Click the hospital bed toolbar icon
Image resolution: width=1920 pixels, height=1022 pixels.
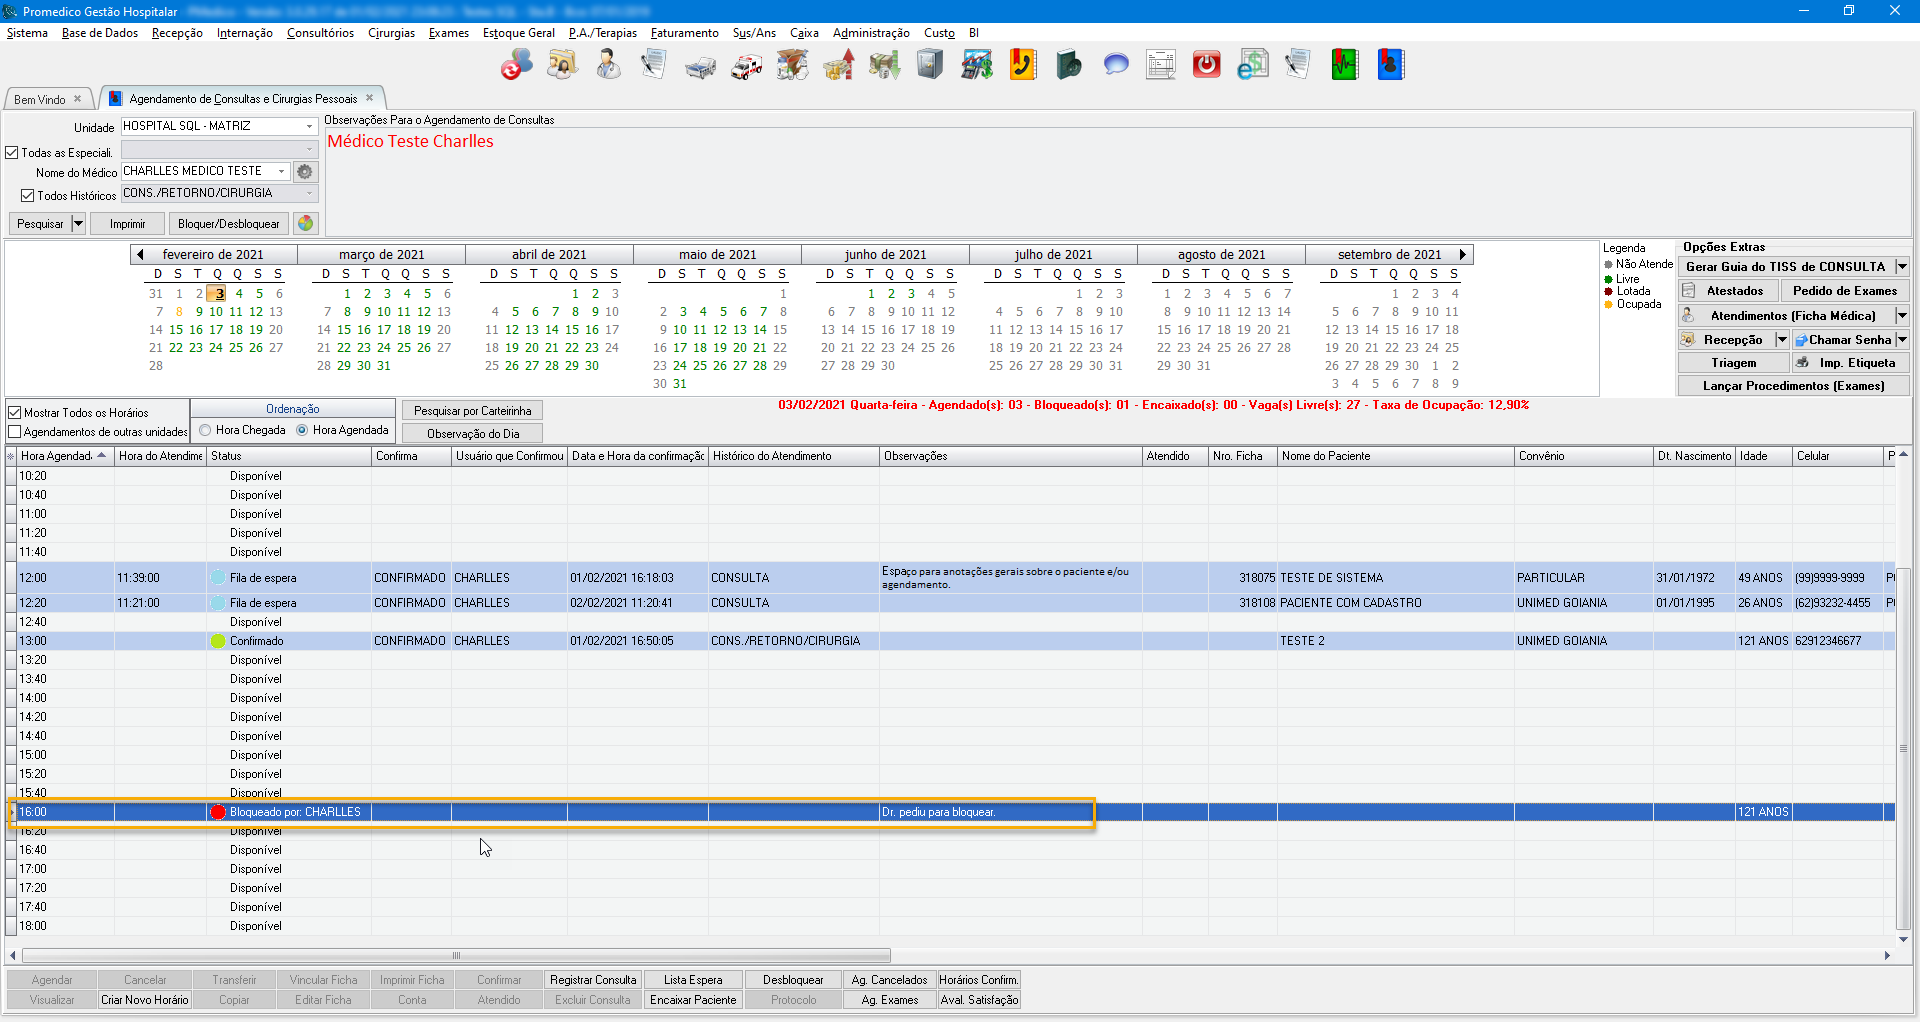pyautogui.click(x=700, y=66)
